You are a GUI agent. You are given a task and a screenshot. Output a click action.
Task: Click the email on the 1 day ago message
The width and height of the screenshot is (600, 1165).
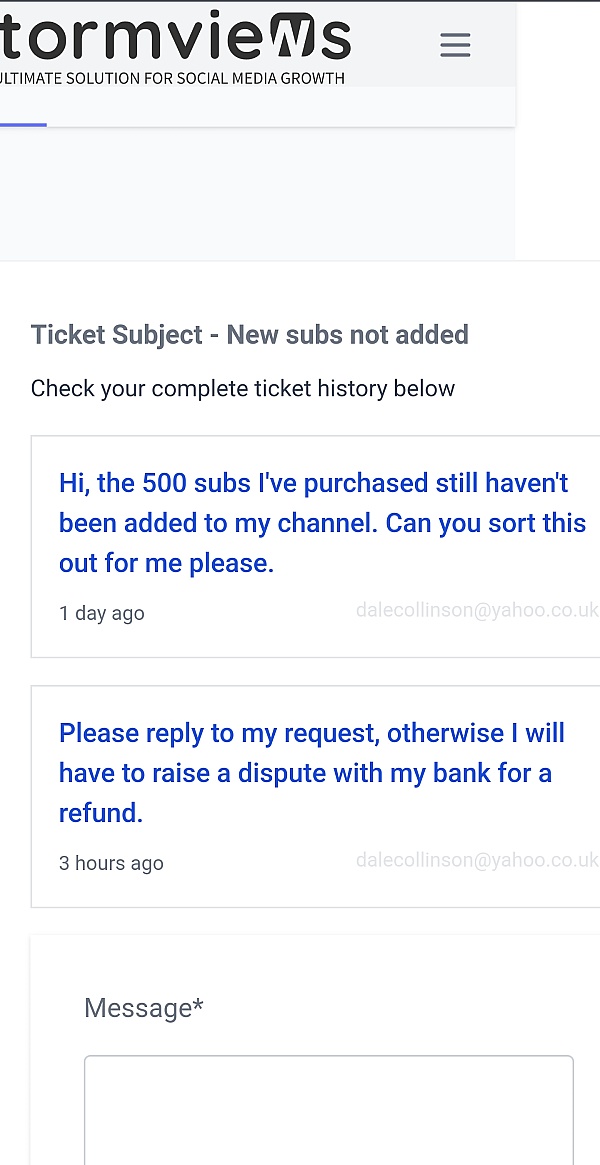pyautogui.click(x=477, y=611)
